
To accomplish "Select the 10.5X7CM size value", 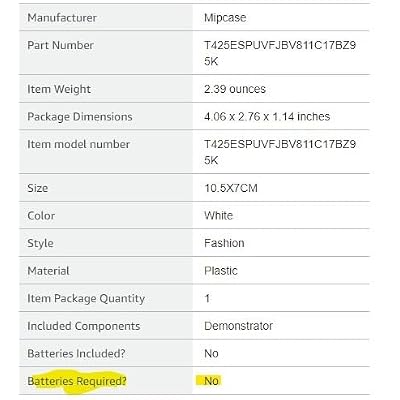I will pyautogui.click(x=231, y=188).
